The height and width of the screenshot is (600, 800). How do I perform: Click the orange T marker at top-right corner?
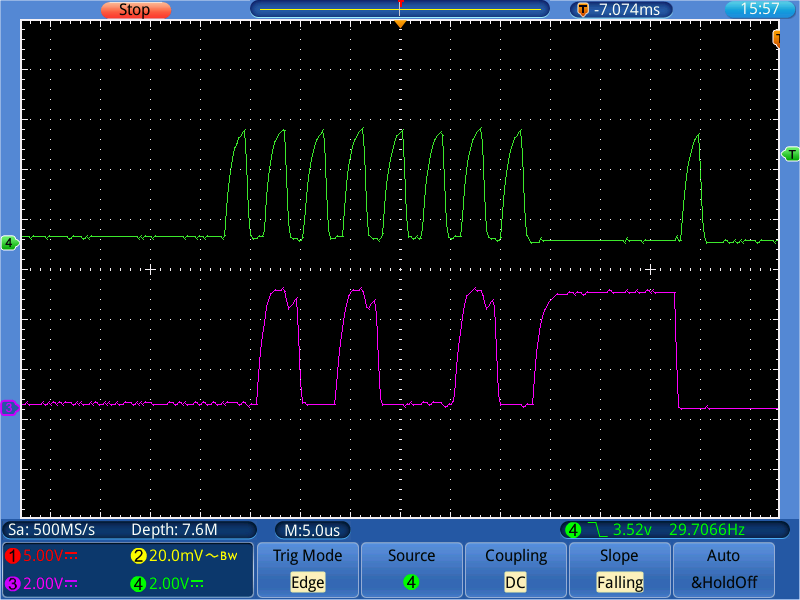point(777,38)
